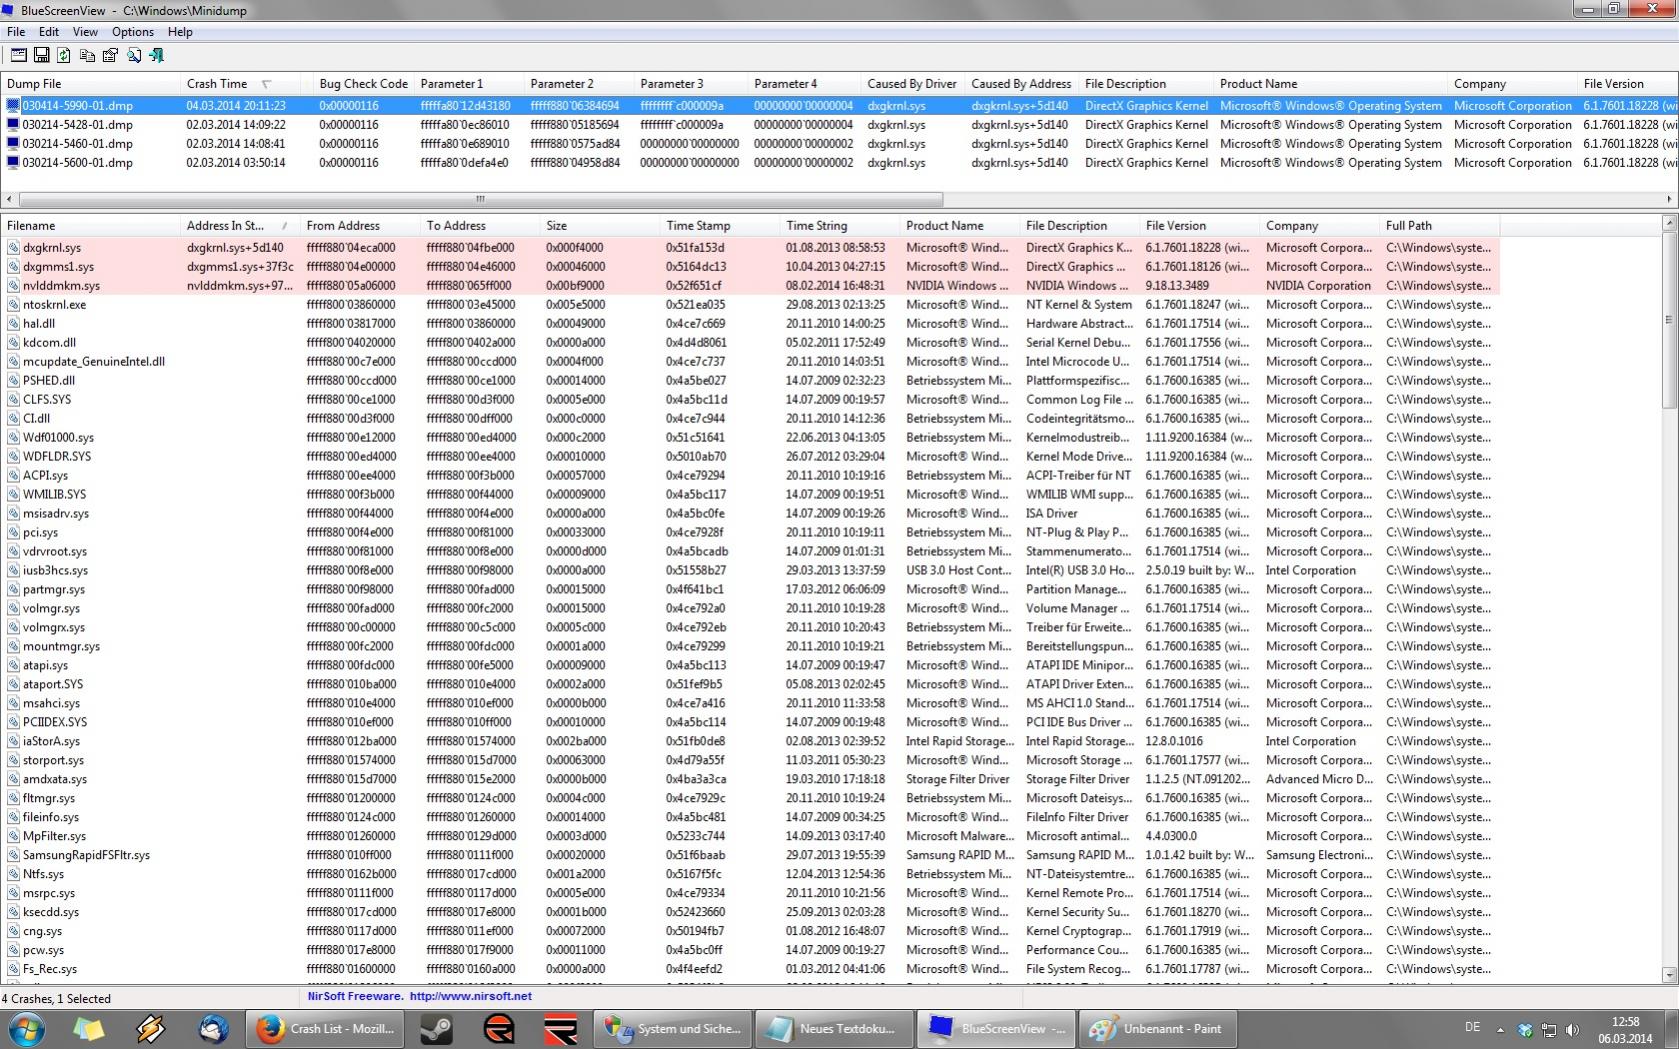Switch to System und Sicherheit taskbar window
Viewport: 1679px width, 1049px height.
(x=673, y=1028)
